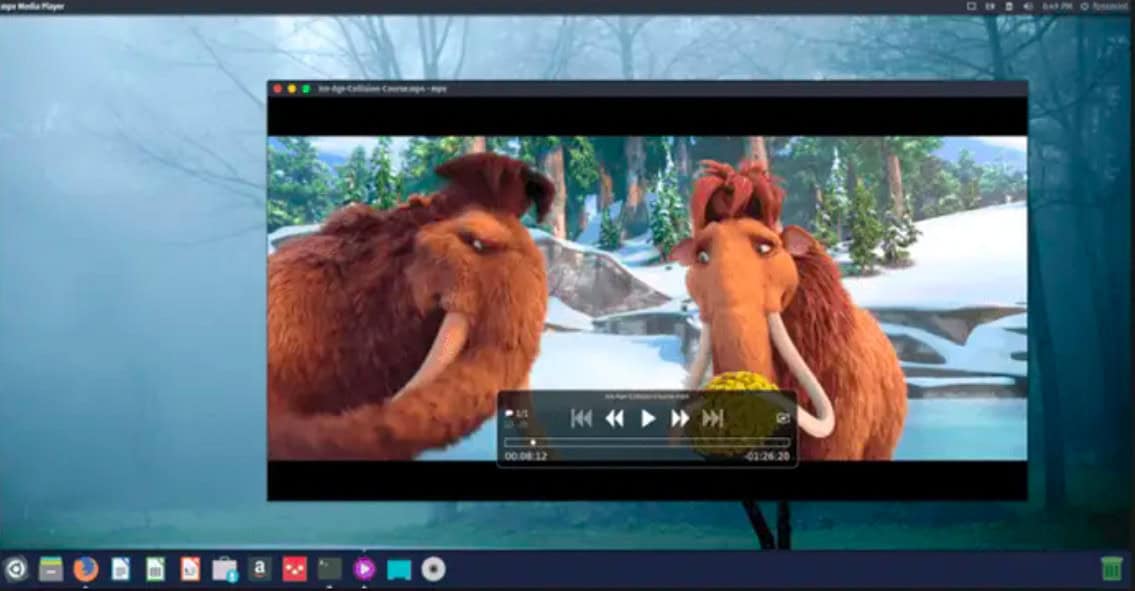Click the elapsed time 00:08:12

pyautogui.click(x=526, y=456)
